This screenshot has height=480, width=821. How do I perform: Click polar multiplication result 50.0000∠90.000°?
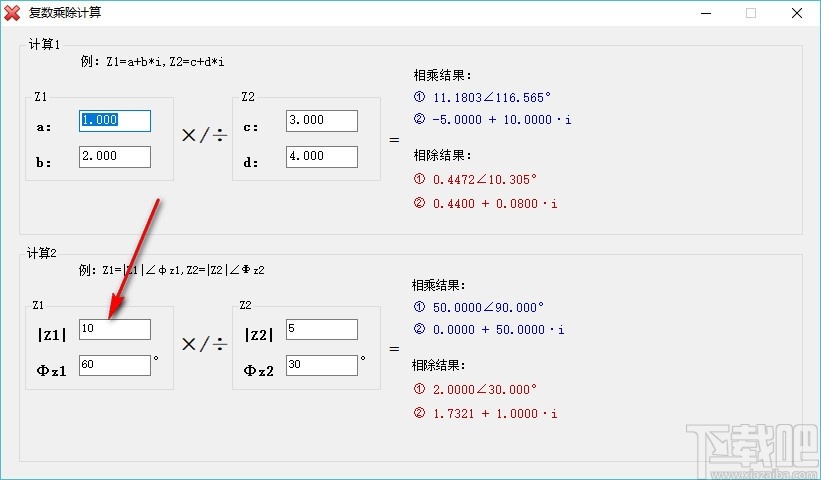[487, 307]
